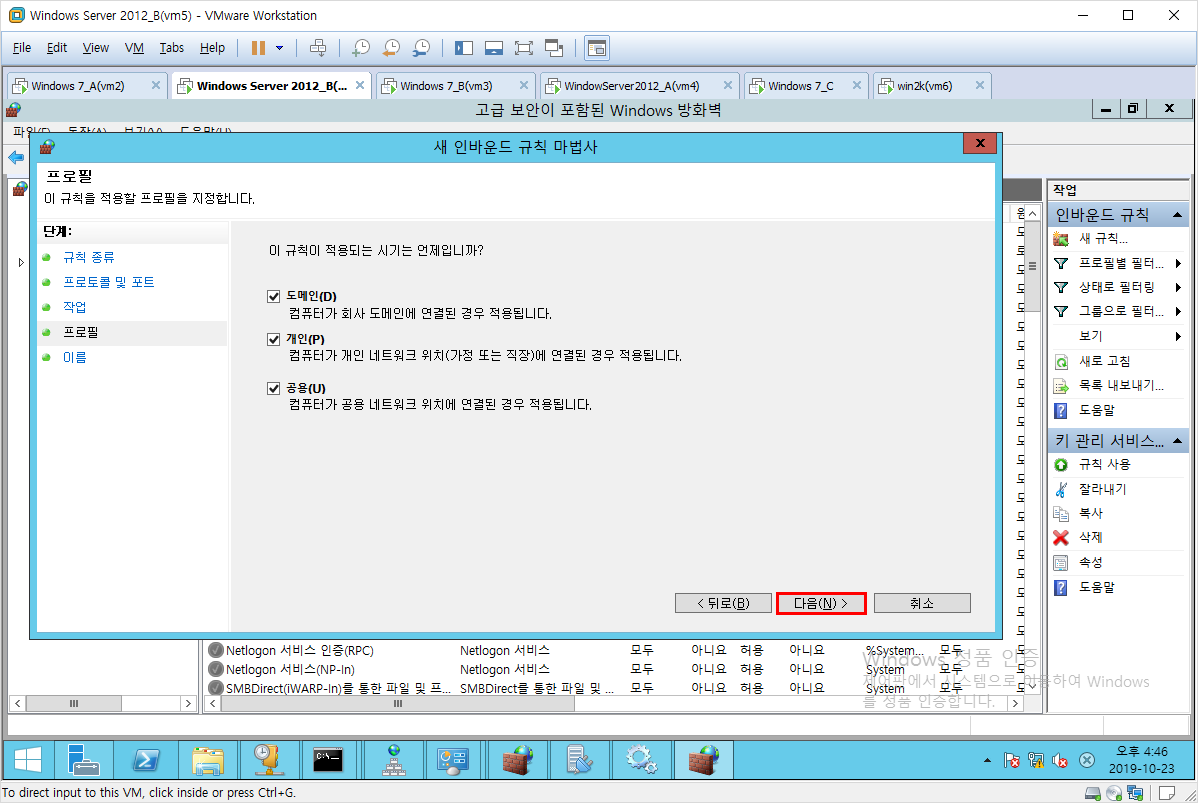This screenshot has height=803, width=1198.
Task: Click the 새로 고침 refresh action
Action: pyautogui.click(x=1103, y=361)
